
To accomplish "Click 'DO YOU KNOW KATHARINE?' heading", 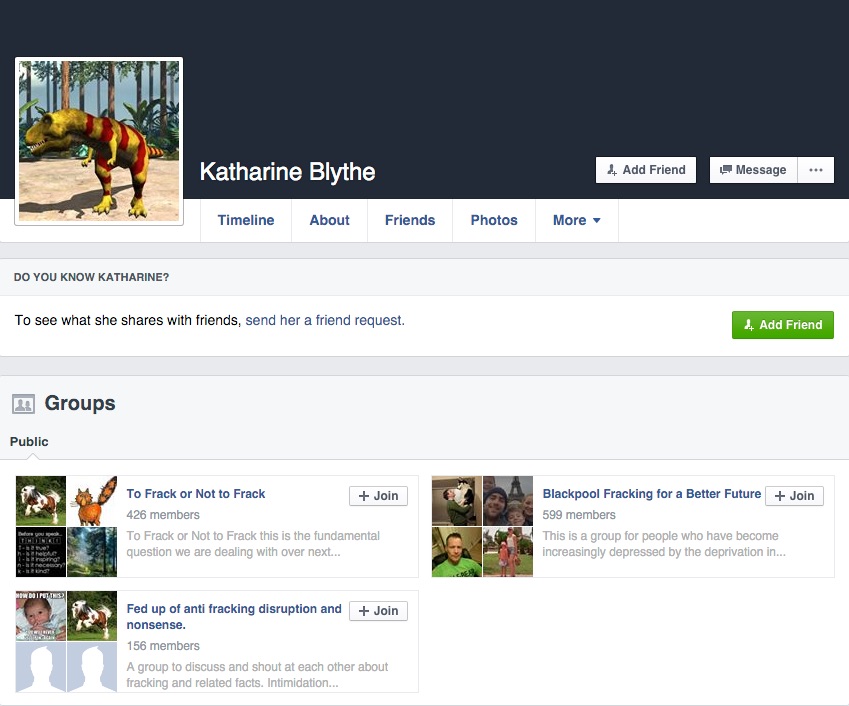I will 92,277.
